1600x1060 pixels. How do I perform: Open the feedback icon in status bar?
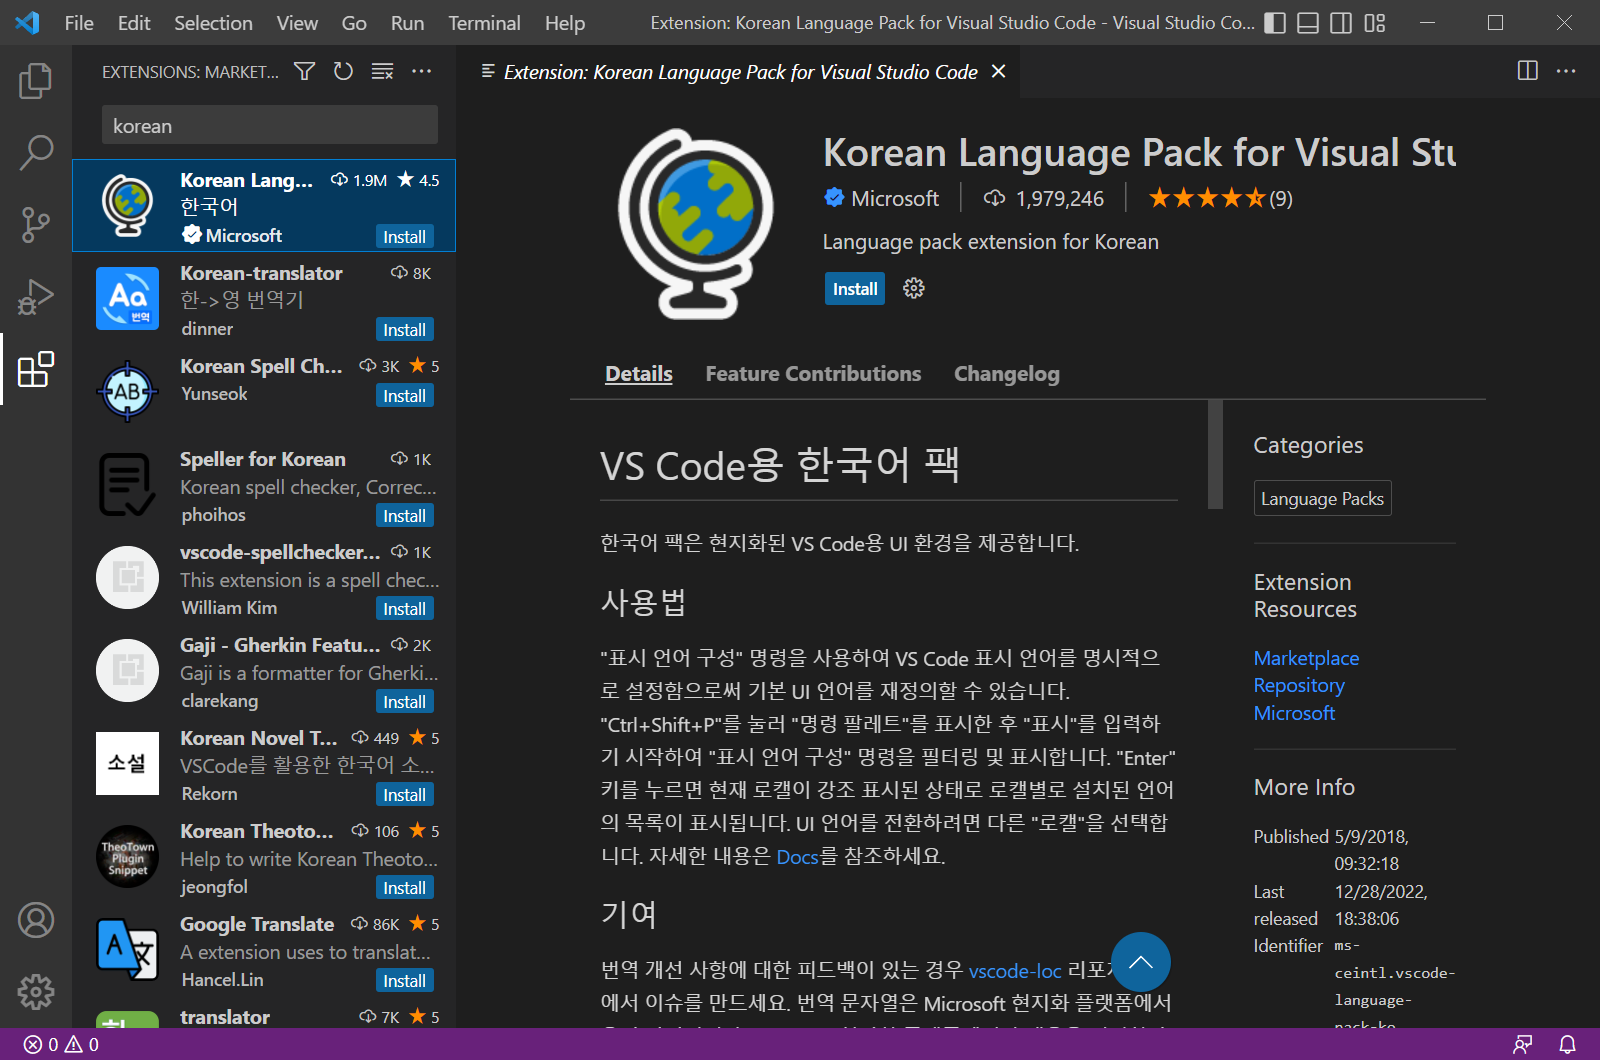1523,1045
